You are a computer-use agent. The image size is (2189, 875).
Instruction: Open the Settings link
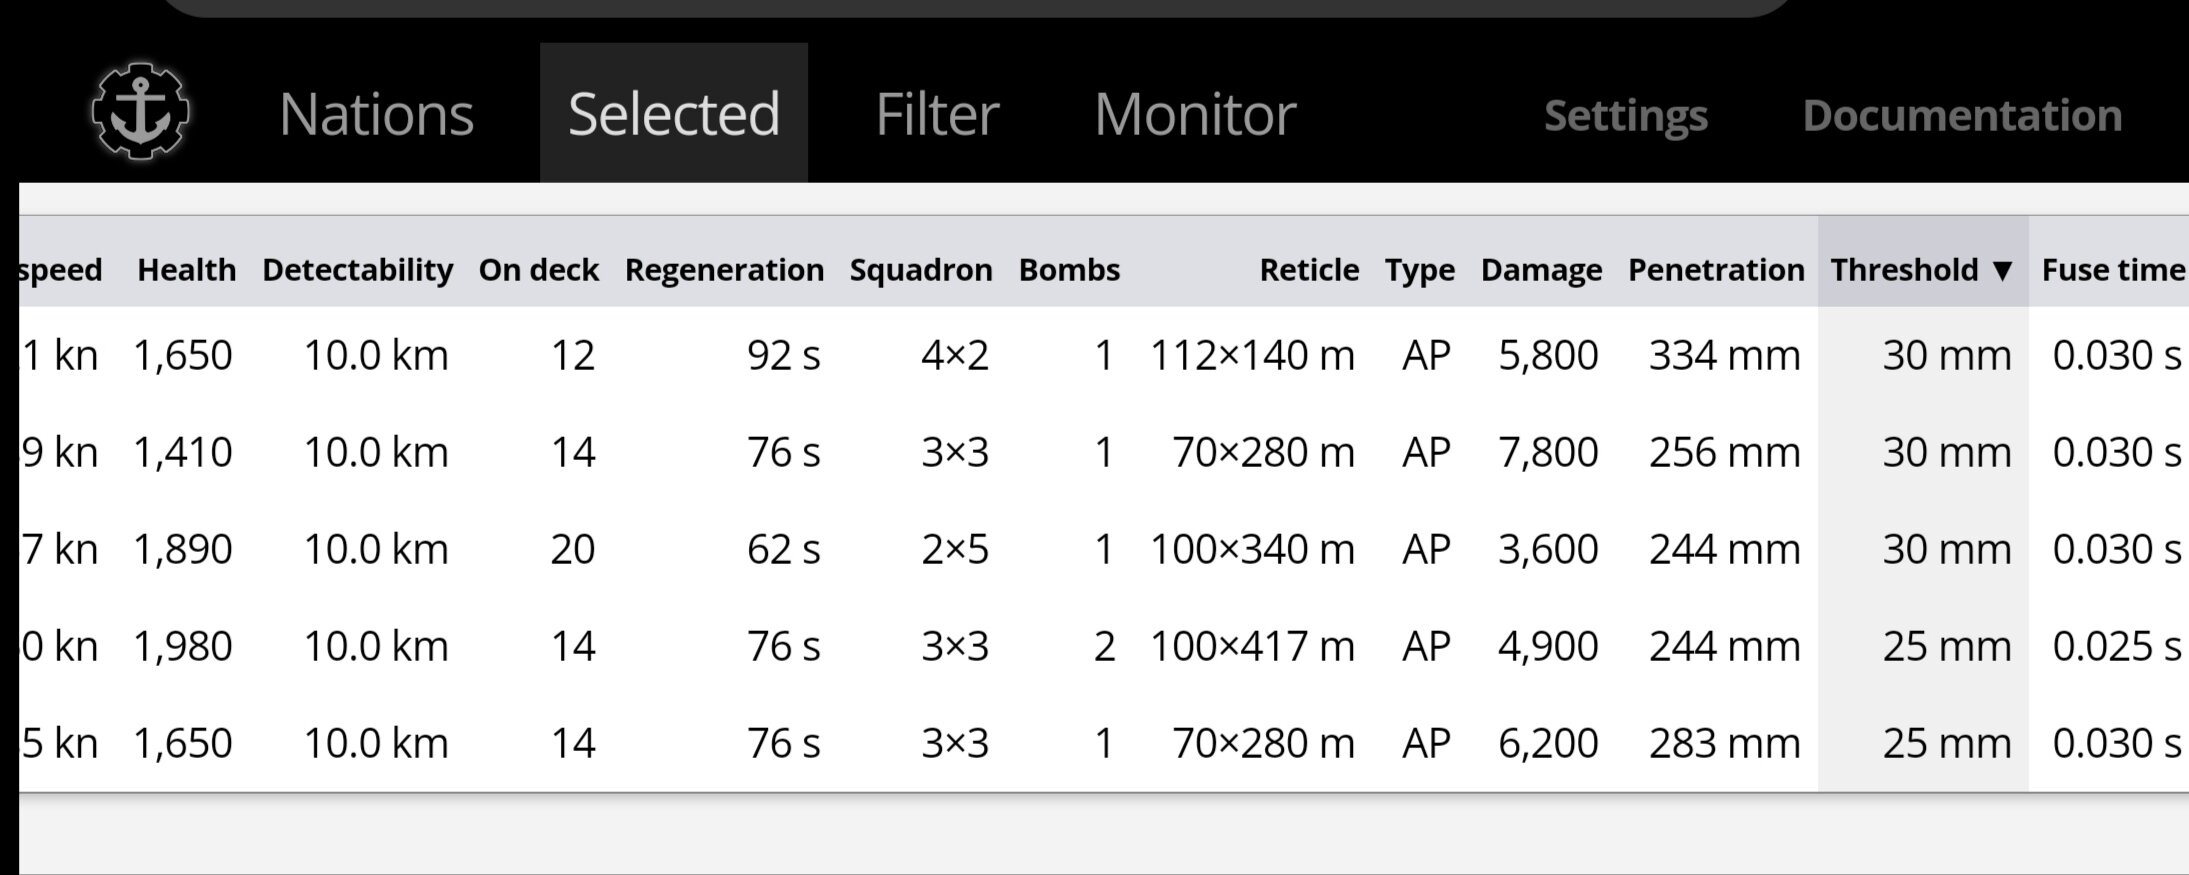pos(1625,116)
